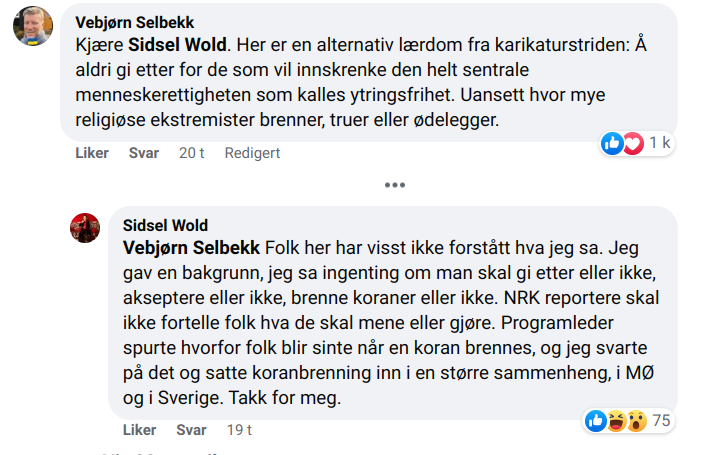The height and width of the screenshot is (455, 717).
Task: Open the 20 t timestamp link
Action: tap(192, 153)
